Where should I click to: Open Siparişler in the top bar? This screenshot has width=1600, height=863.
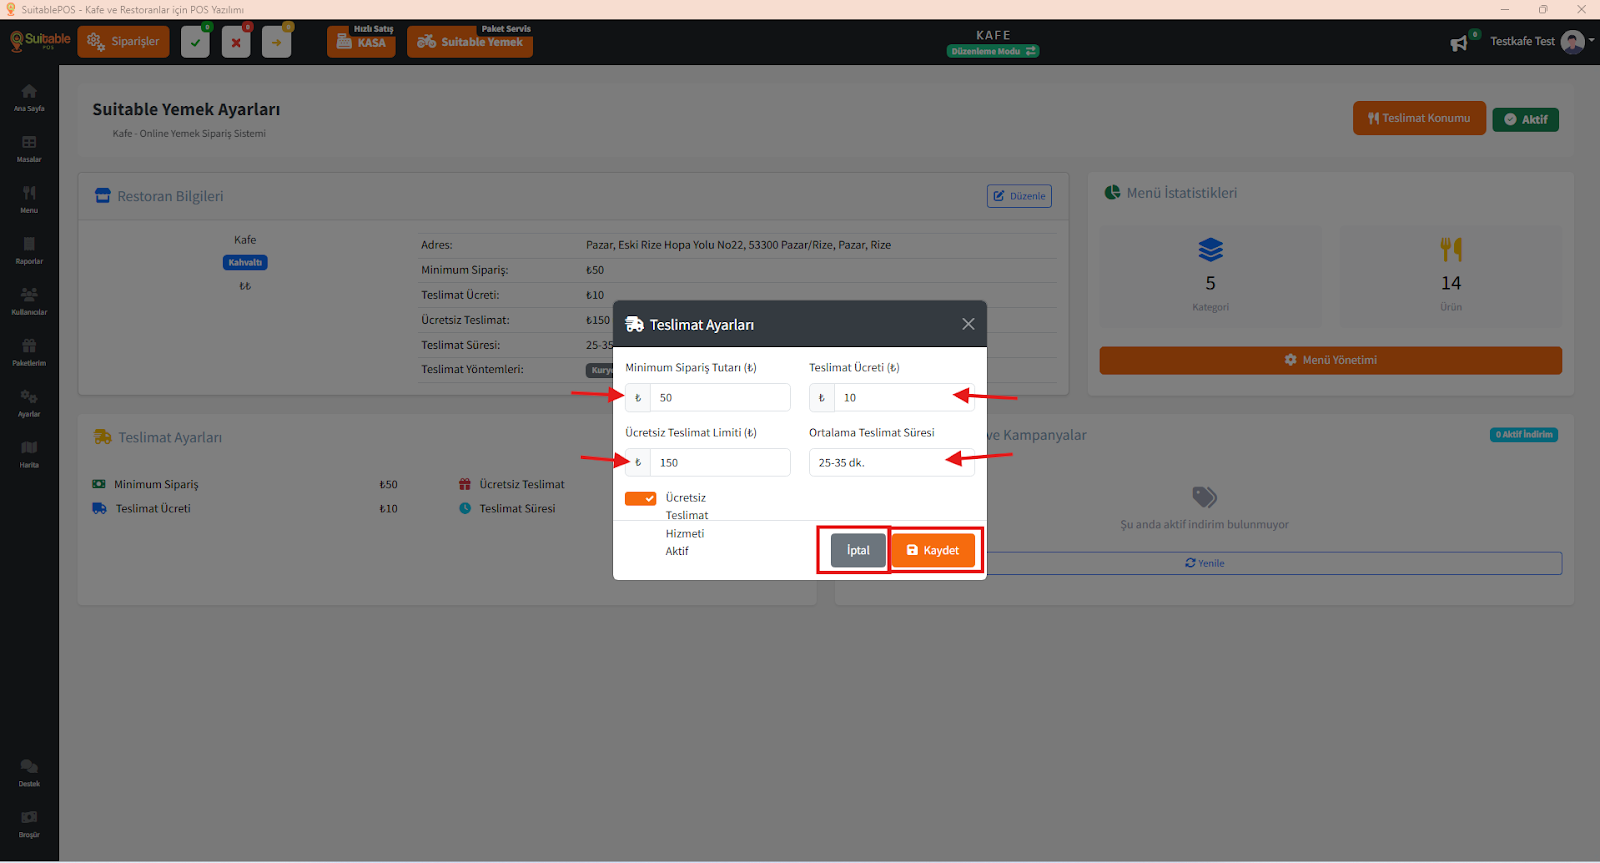(123, 42)
